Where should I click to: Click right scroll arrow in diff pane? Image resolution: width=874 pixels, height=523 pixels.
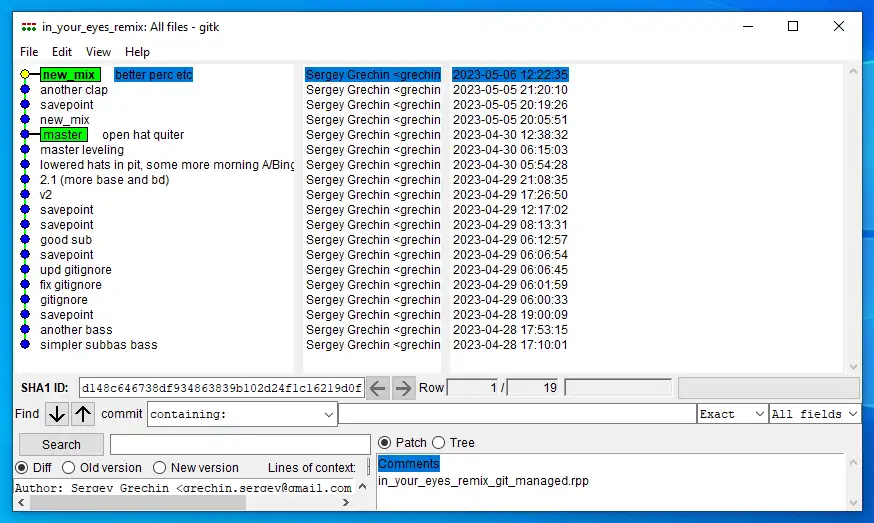point(346,502)
